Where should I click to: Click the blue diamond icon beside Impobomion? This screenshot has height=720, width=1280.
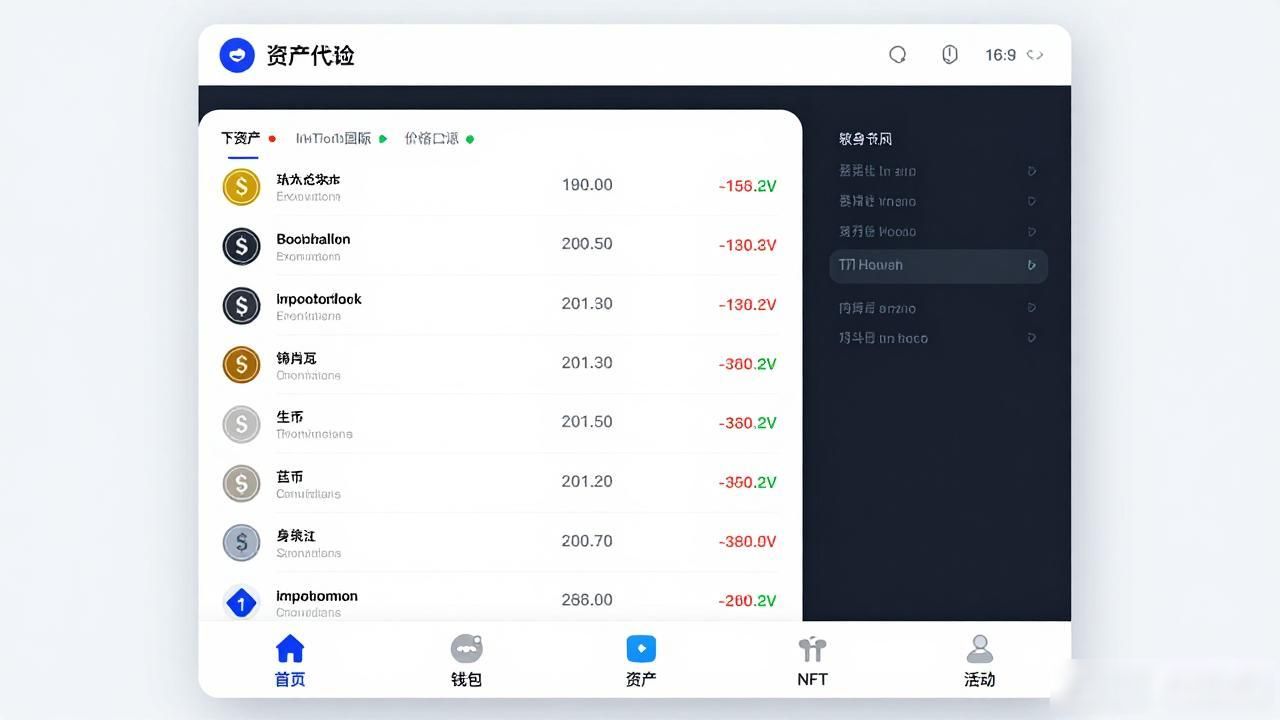[241, 603]
